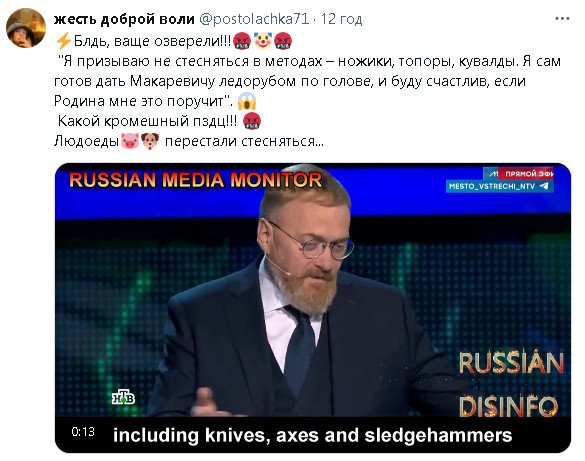
Task: Click the Telegram paper plane icon
Action: 545,186
